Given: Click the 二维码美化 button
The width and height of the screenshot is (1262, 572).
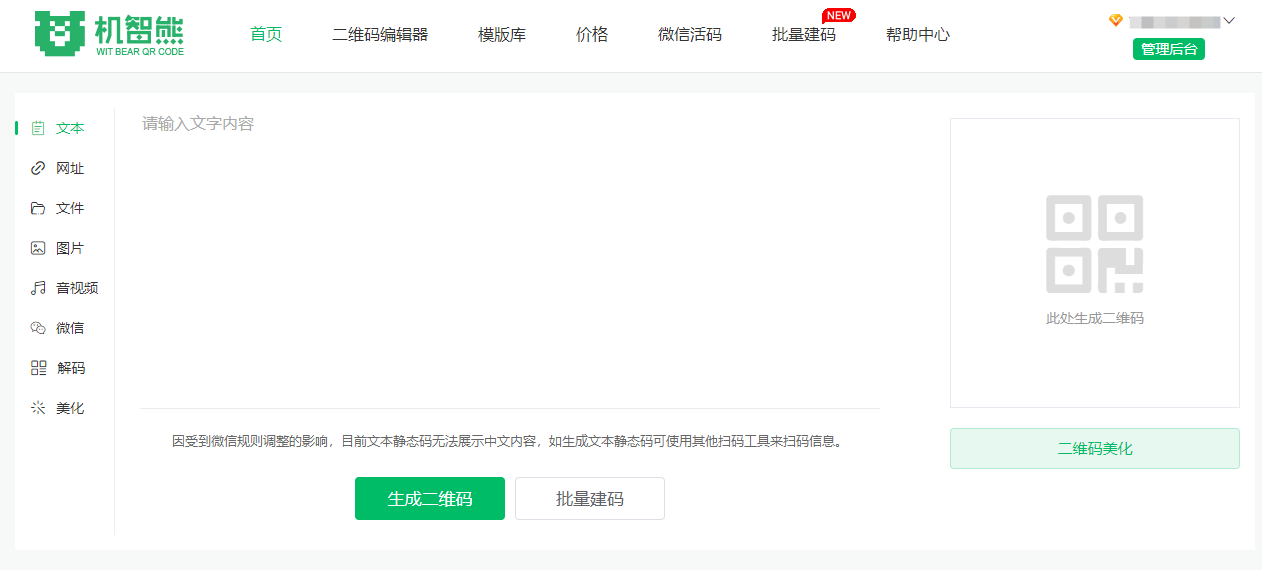Looking at the screenshot, I should click(x=1094, y=449).
